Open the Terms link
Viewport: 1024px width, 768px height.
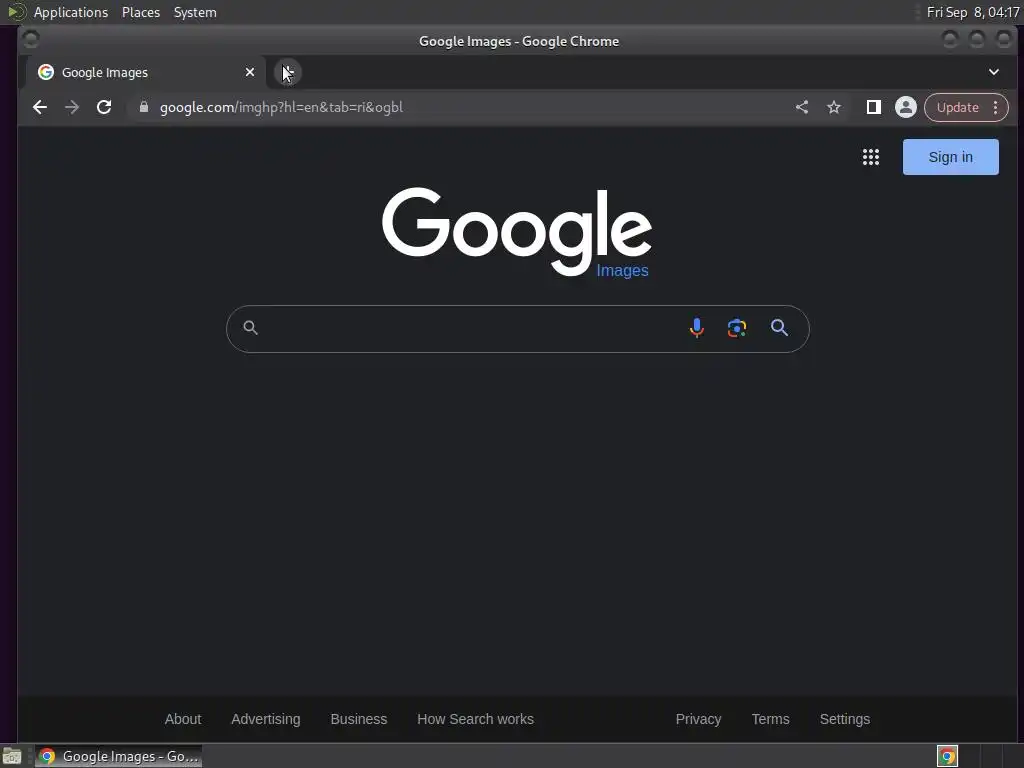pos(770,719)
